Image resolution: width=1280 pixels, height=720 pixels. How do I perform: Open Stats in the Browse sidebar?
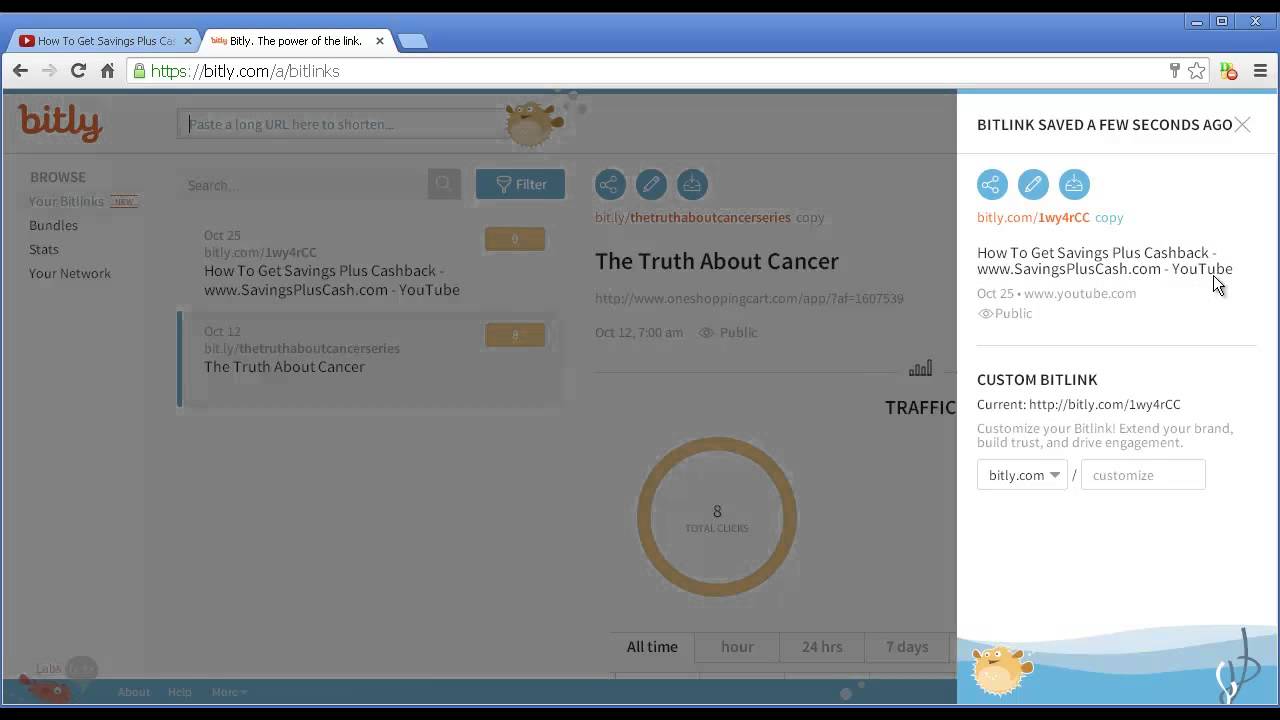[x=44, y=249]
